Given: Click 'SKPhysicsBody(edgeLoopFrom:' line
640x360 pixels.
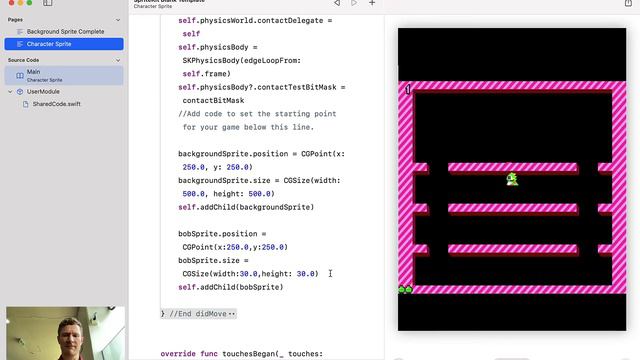Looking at the screenshot, I should click(242, 60).
